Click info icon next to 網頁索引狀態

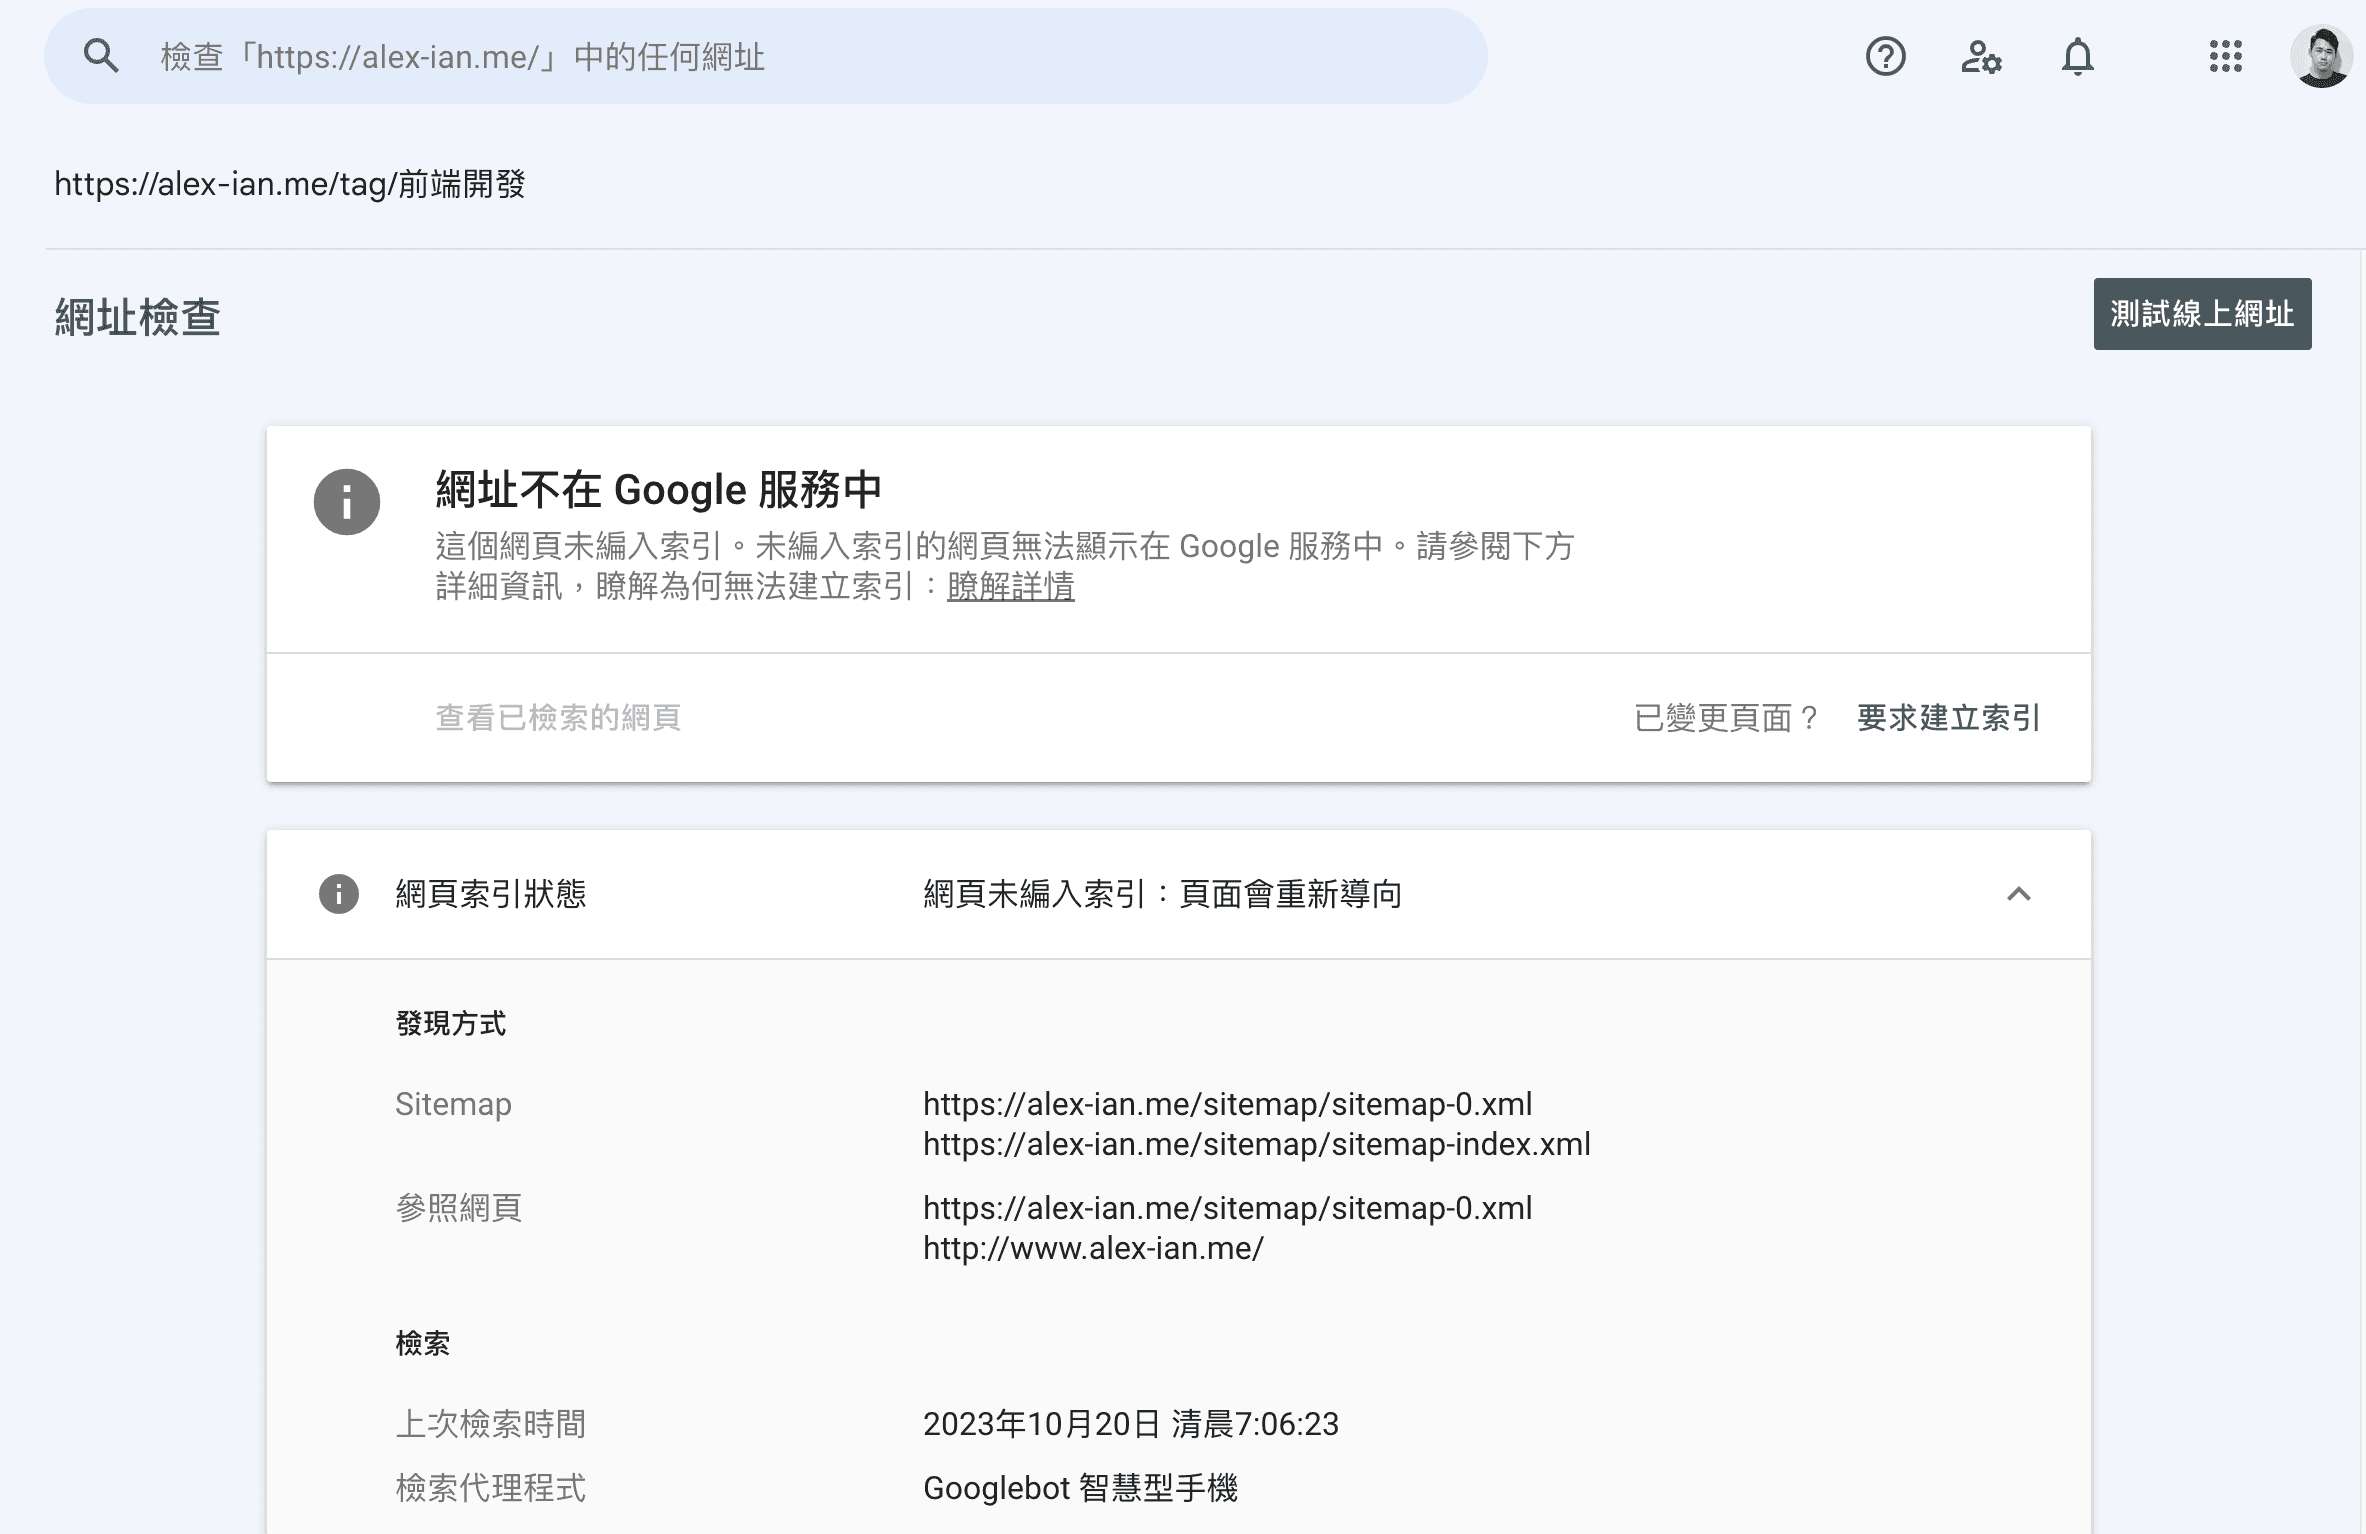[338, 893]
